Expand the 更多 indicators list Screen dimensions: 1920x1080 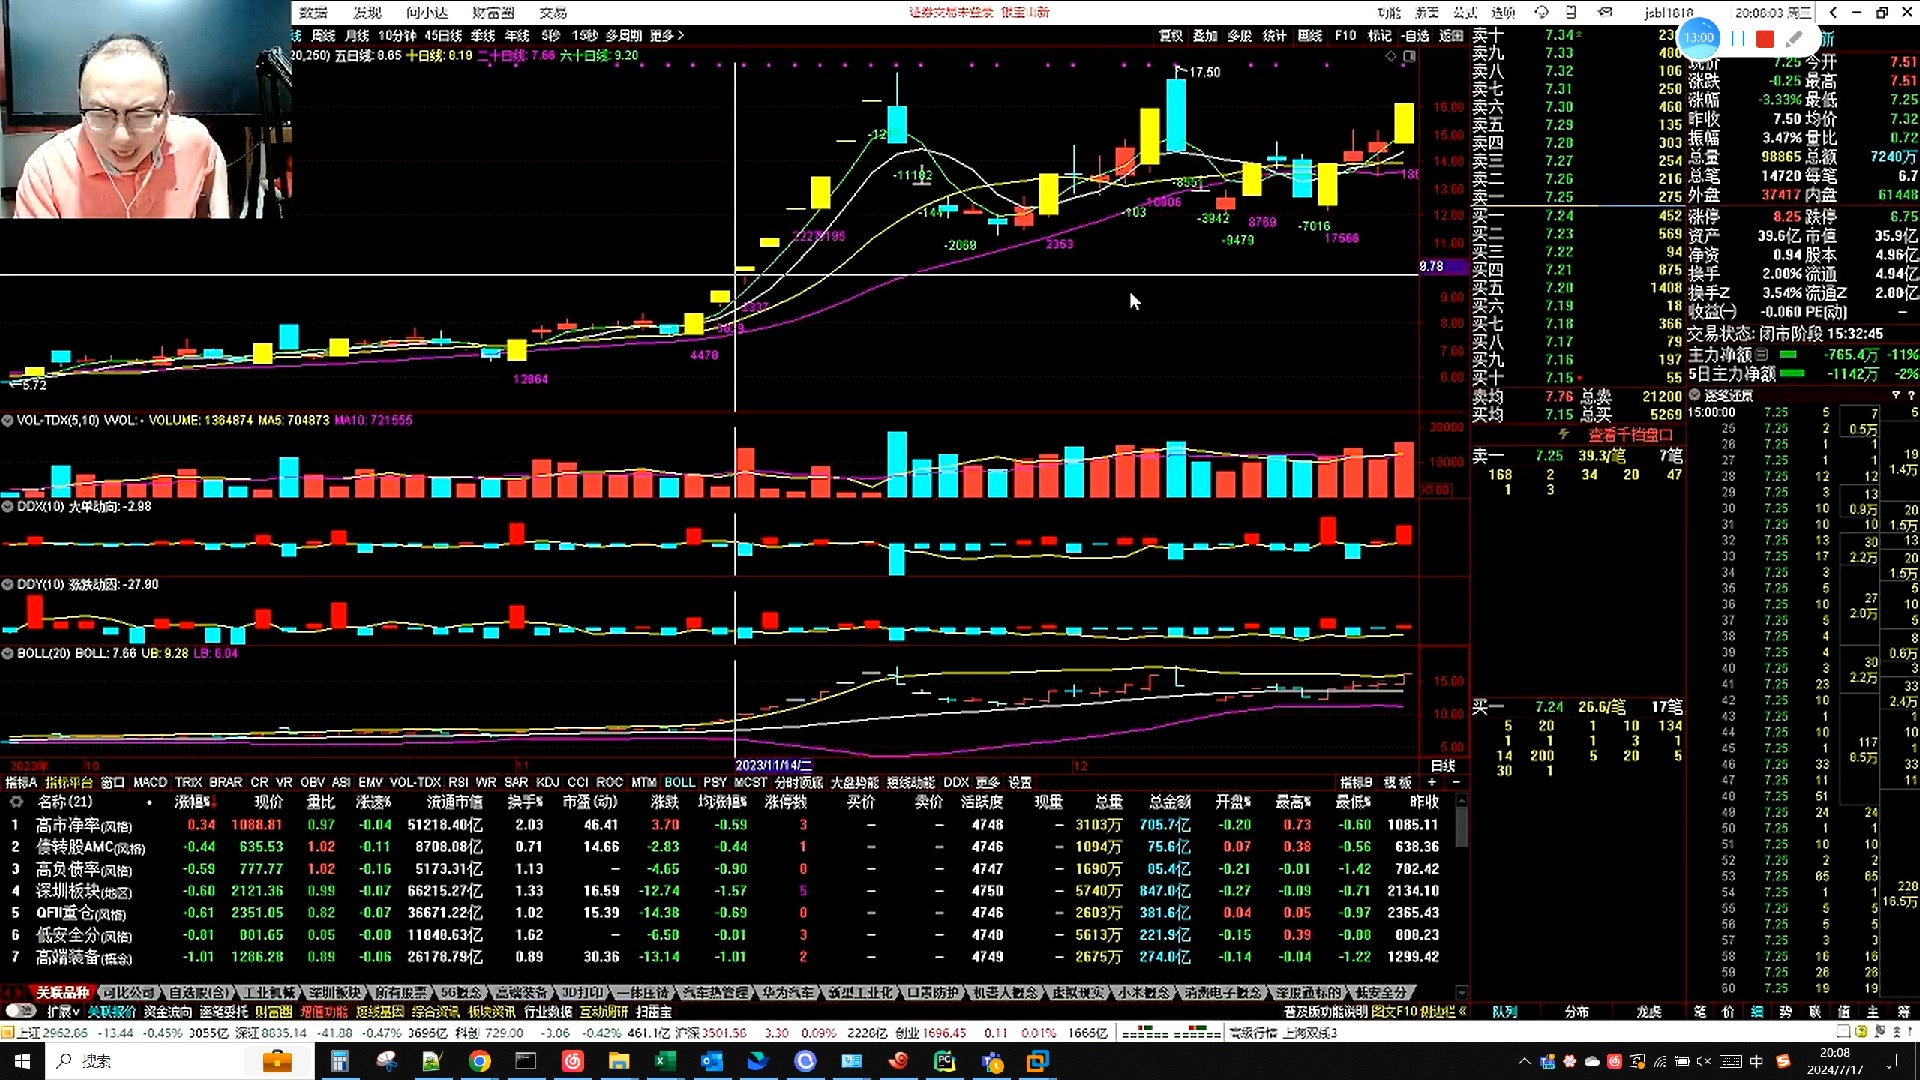pos(987,782)
